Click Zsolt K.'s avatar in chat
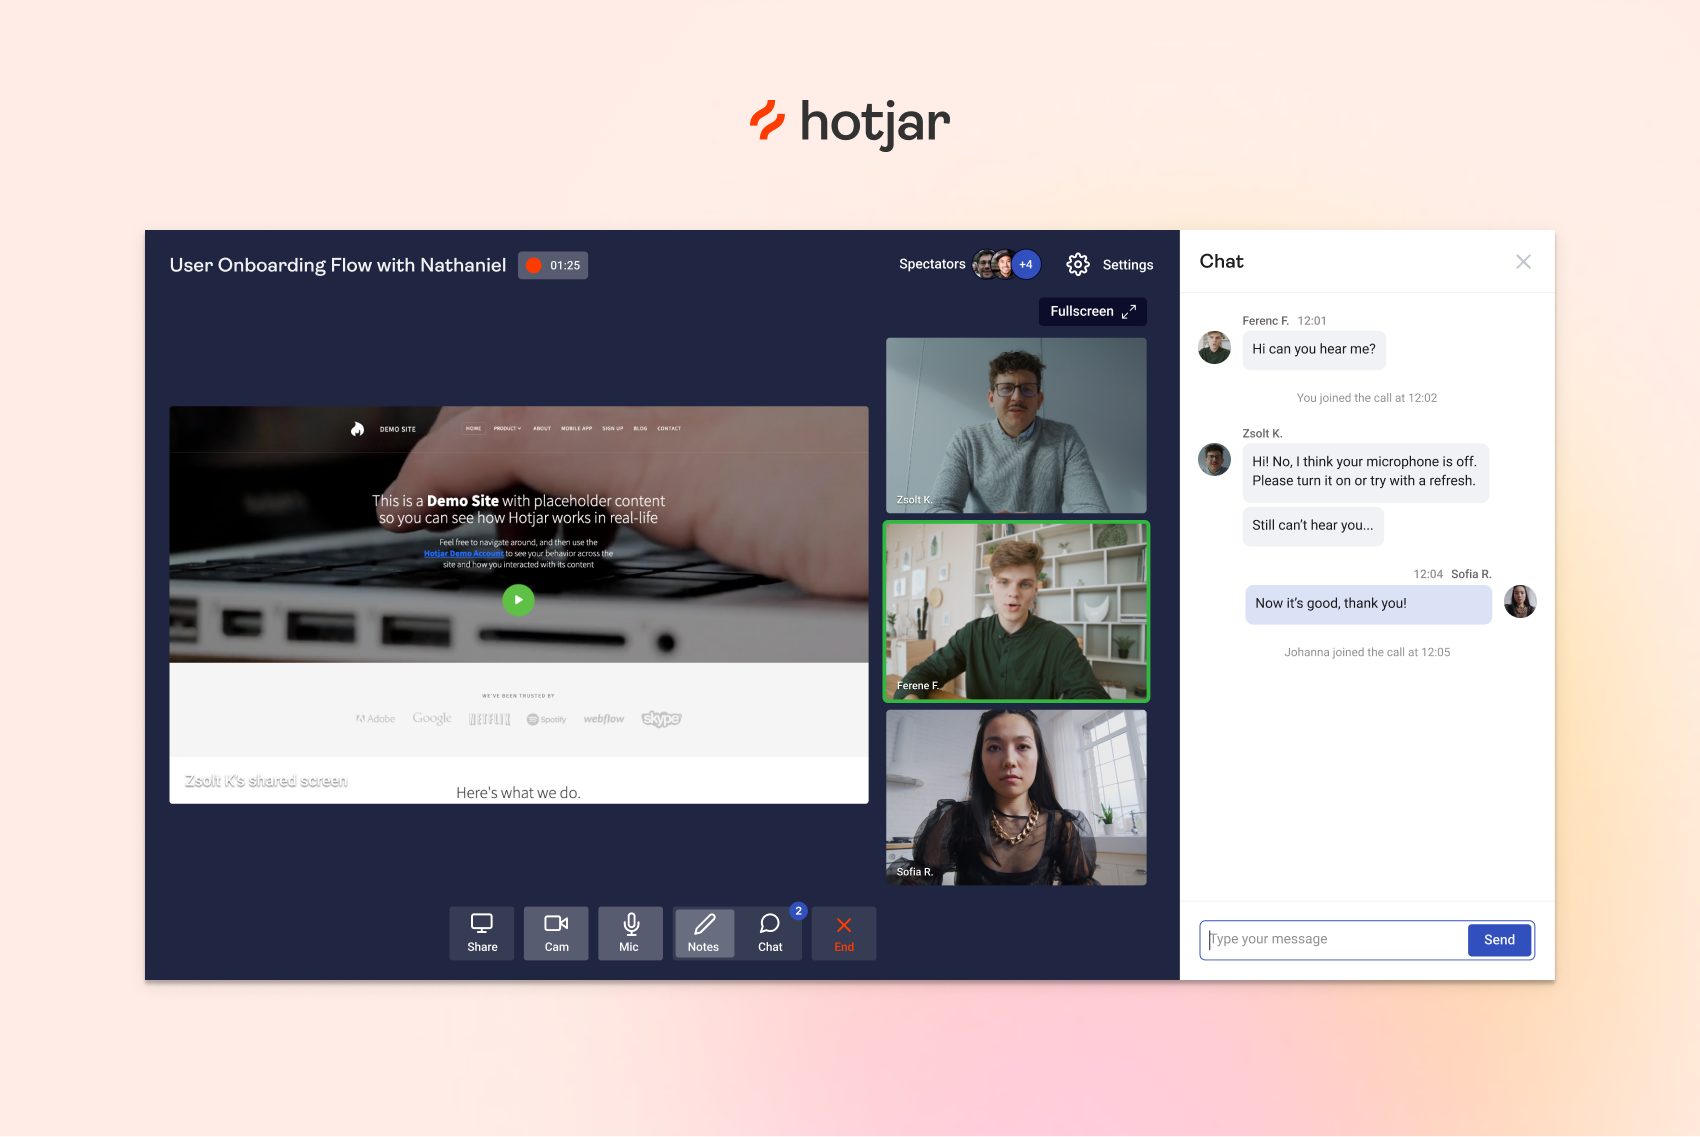The width and height of the screenshot is (1700, 1137). (1215, 460)
